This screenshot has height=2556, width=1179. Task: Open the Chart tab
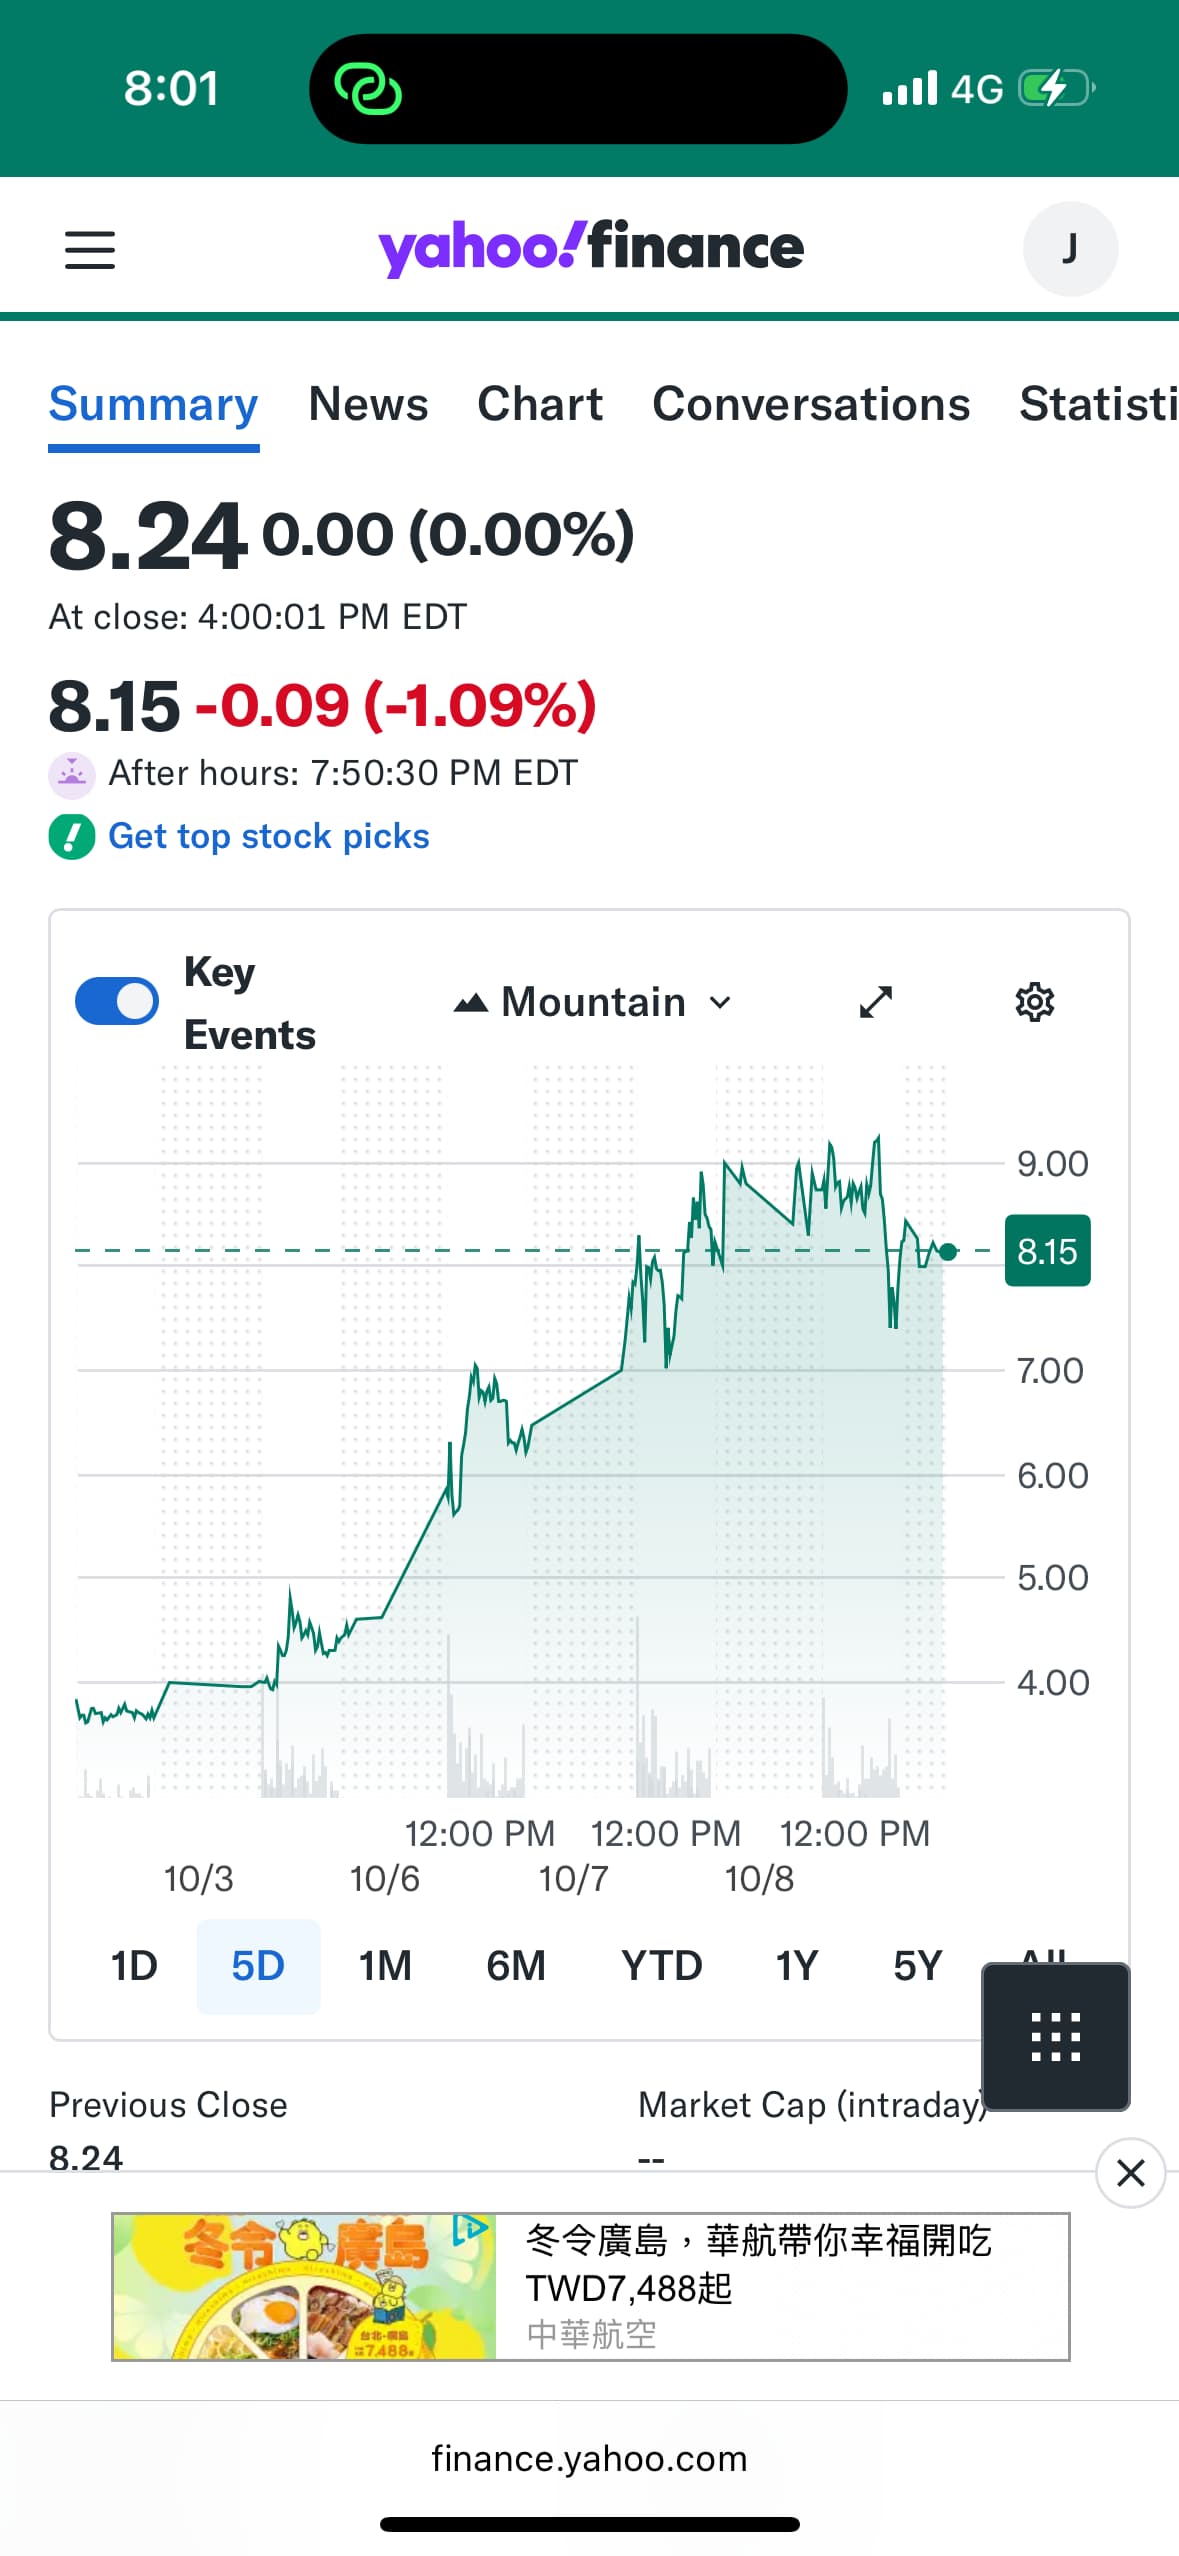(x=540, y=405)
